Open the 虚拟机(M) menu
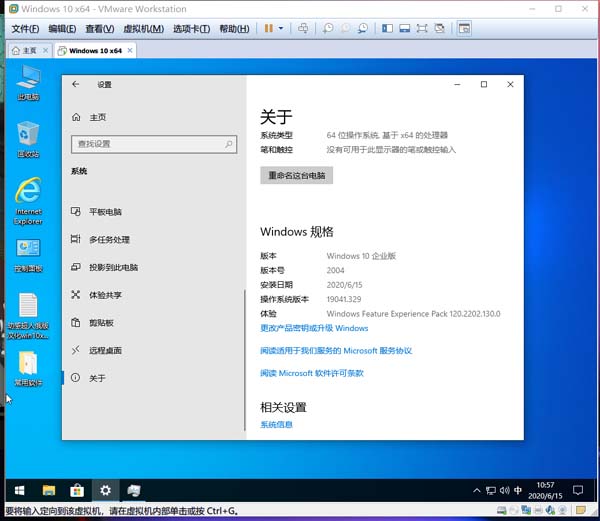Screen dimensions: 600x521 [x=143, y=29]
